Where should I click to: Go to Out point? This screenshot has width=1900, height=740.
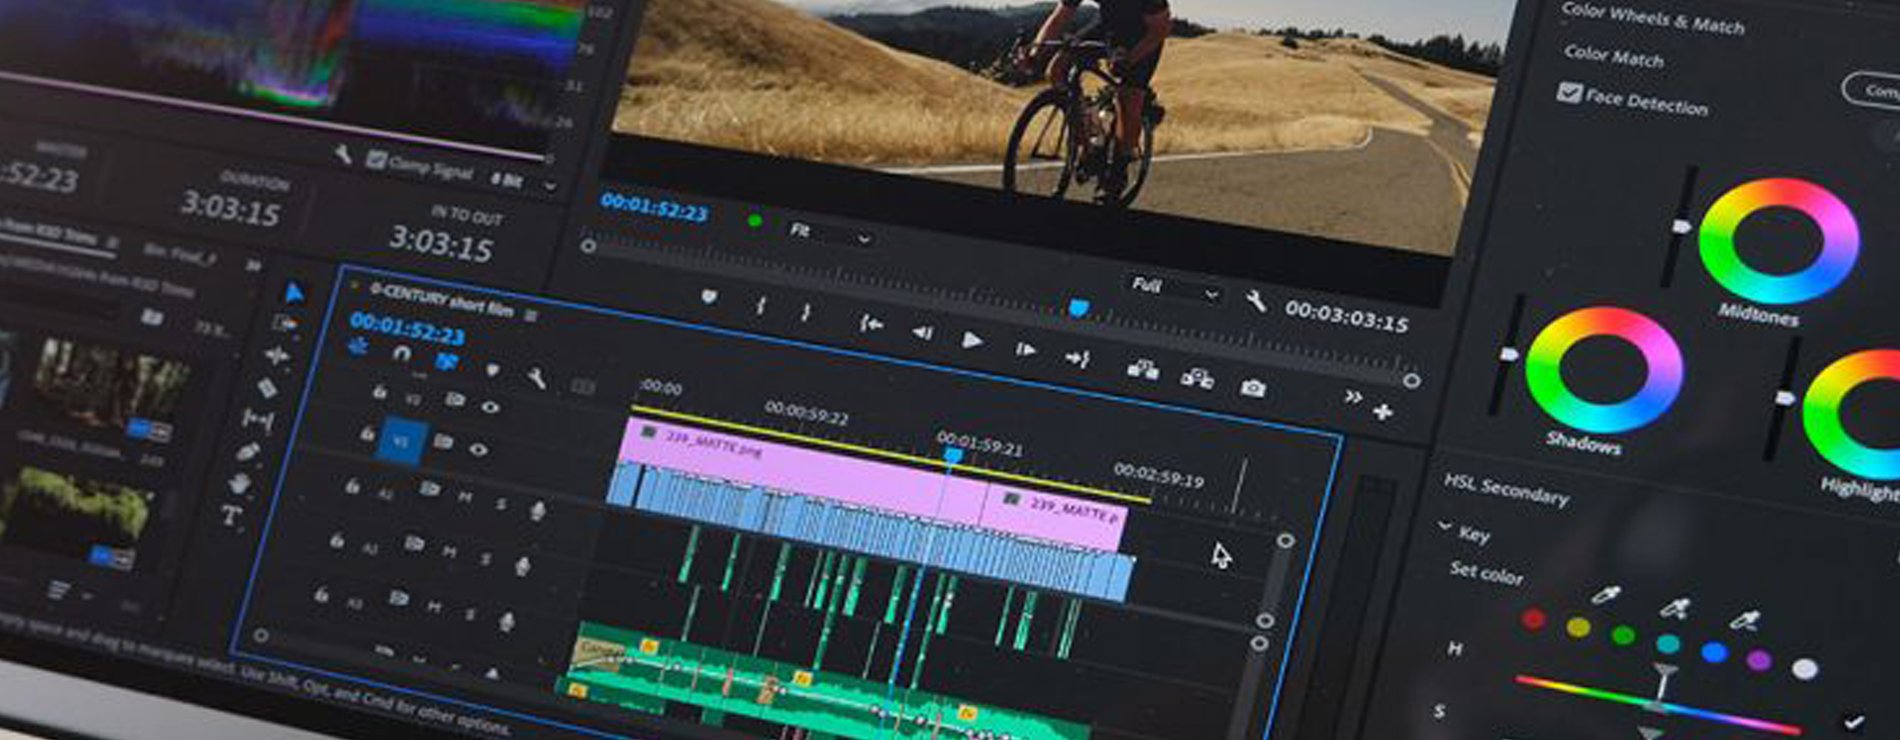pos(1077,358)
